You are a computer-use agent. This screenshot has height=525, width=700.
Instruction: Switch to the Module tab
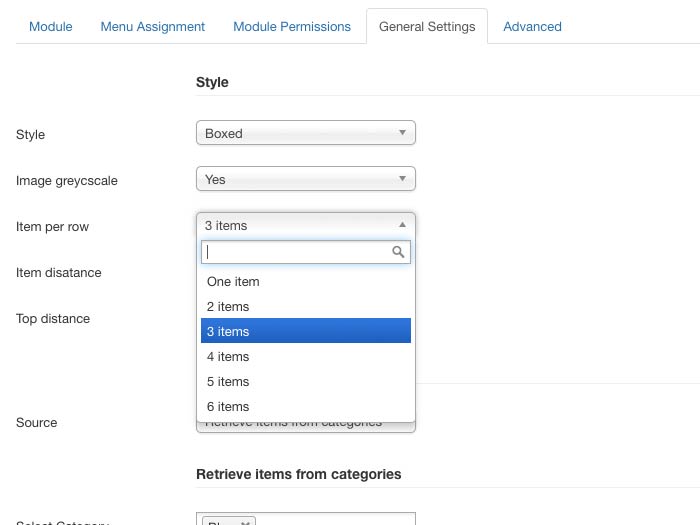click(50, 26)
